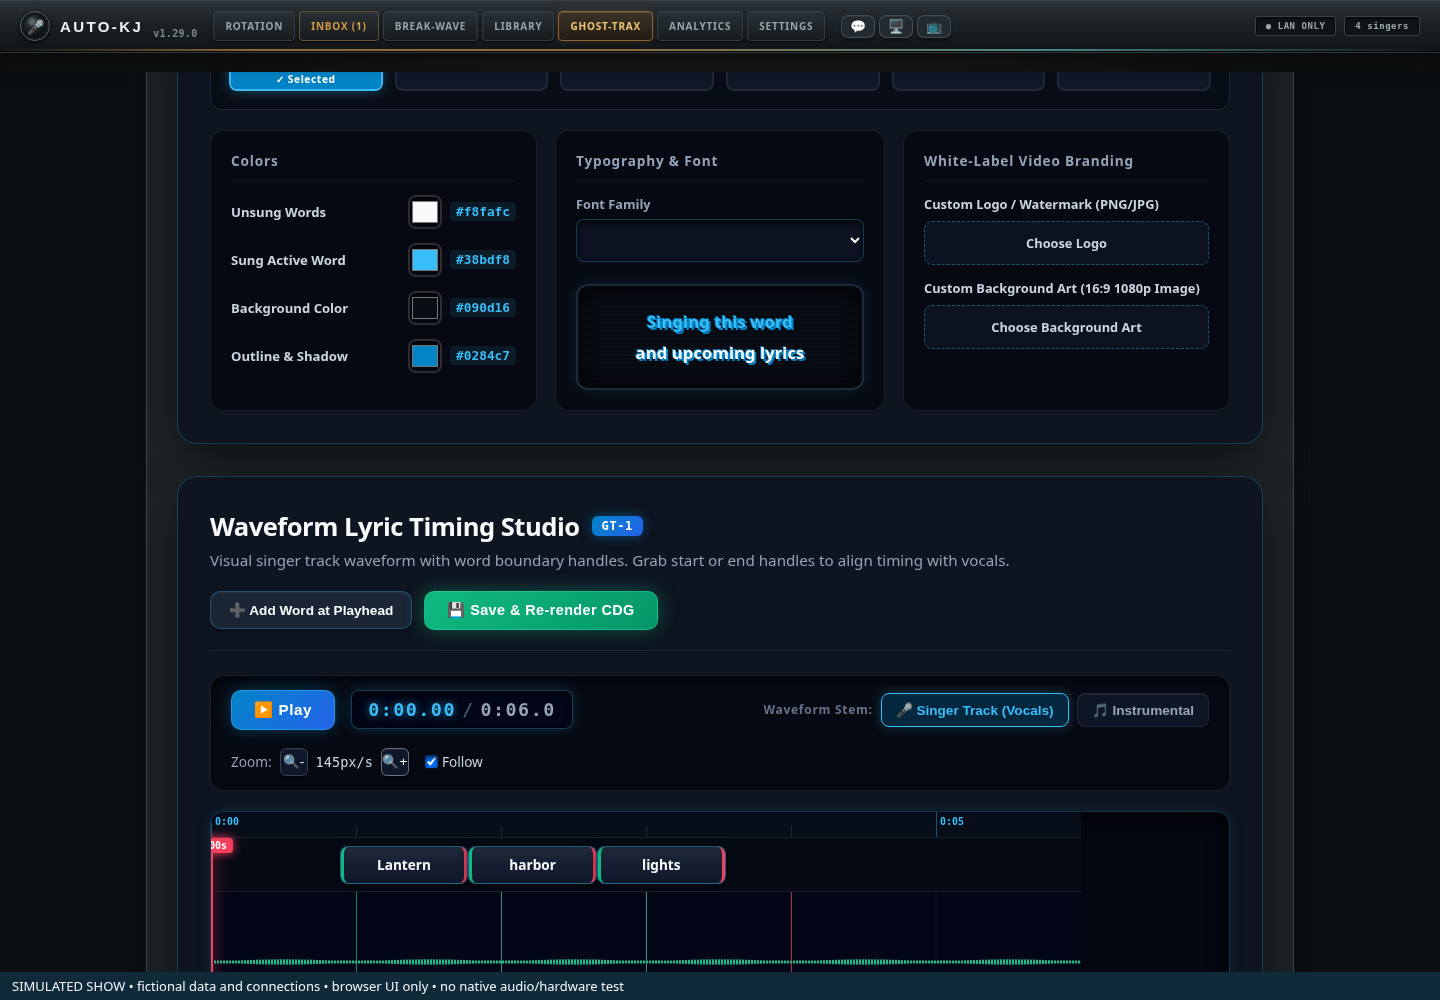Zoom in the waveform with magnifier plus
This screenshot has width=1440, height=1000.
[395, 762]
